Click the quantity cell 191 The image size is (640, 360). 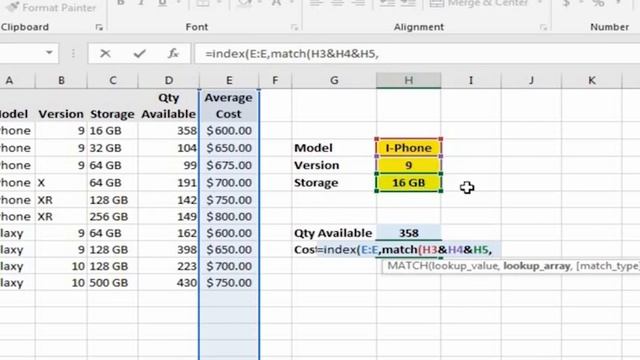(169, 182)
